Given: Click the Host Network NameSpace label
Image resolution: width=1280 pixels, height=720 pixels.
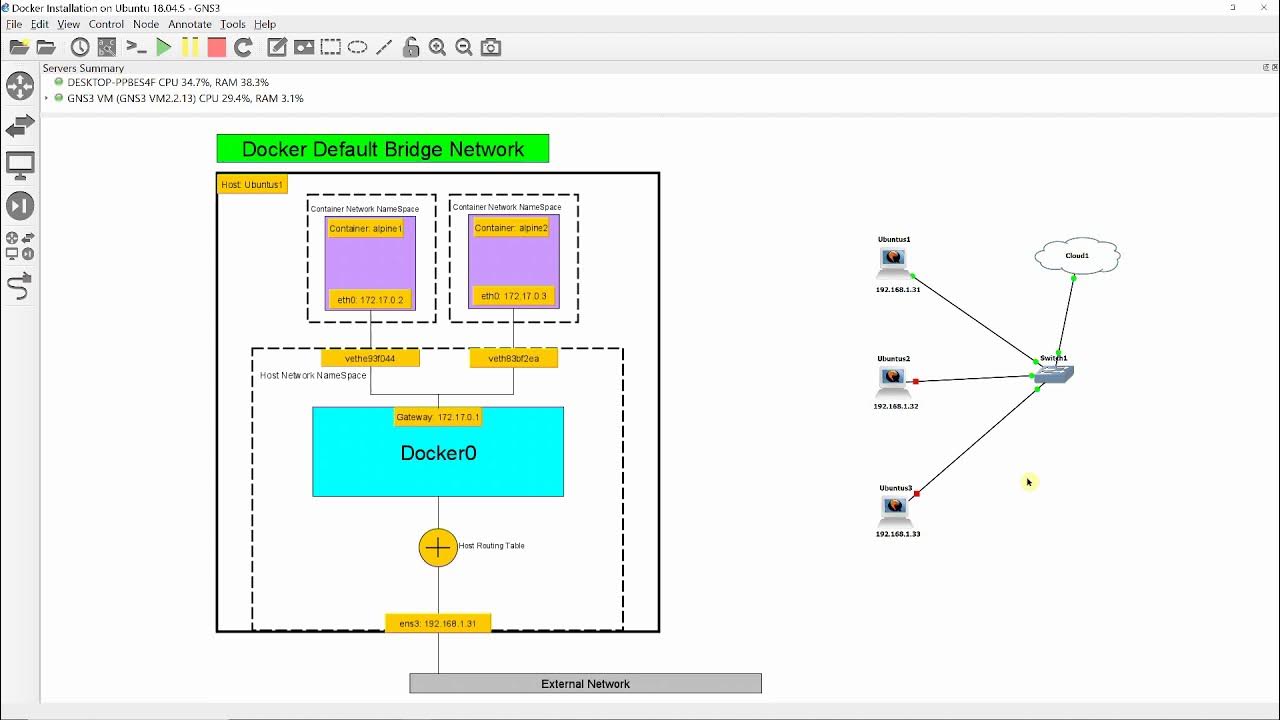Looking at the screenshot, I should pos(313,376).
